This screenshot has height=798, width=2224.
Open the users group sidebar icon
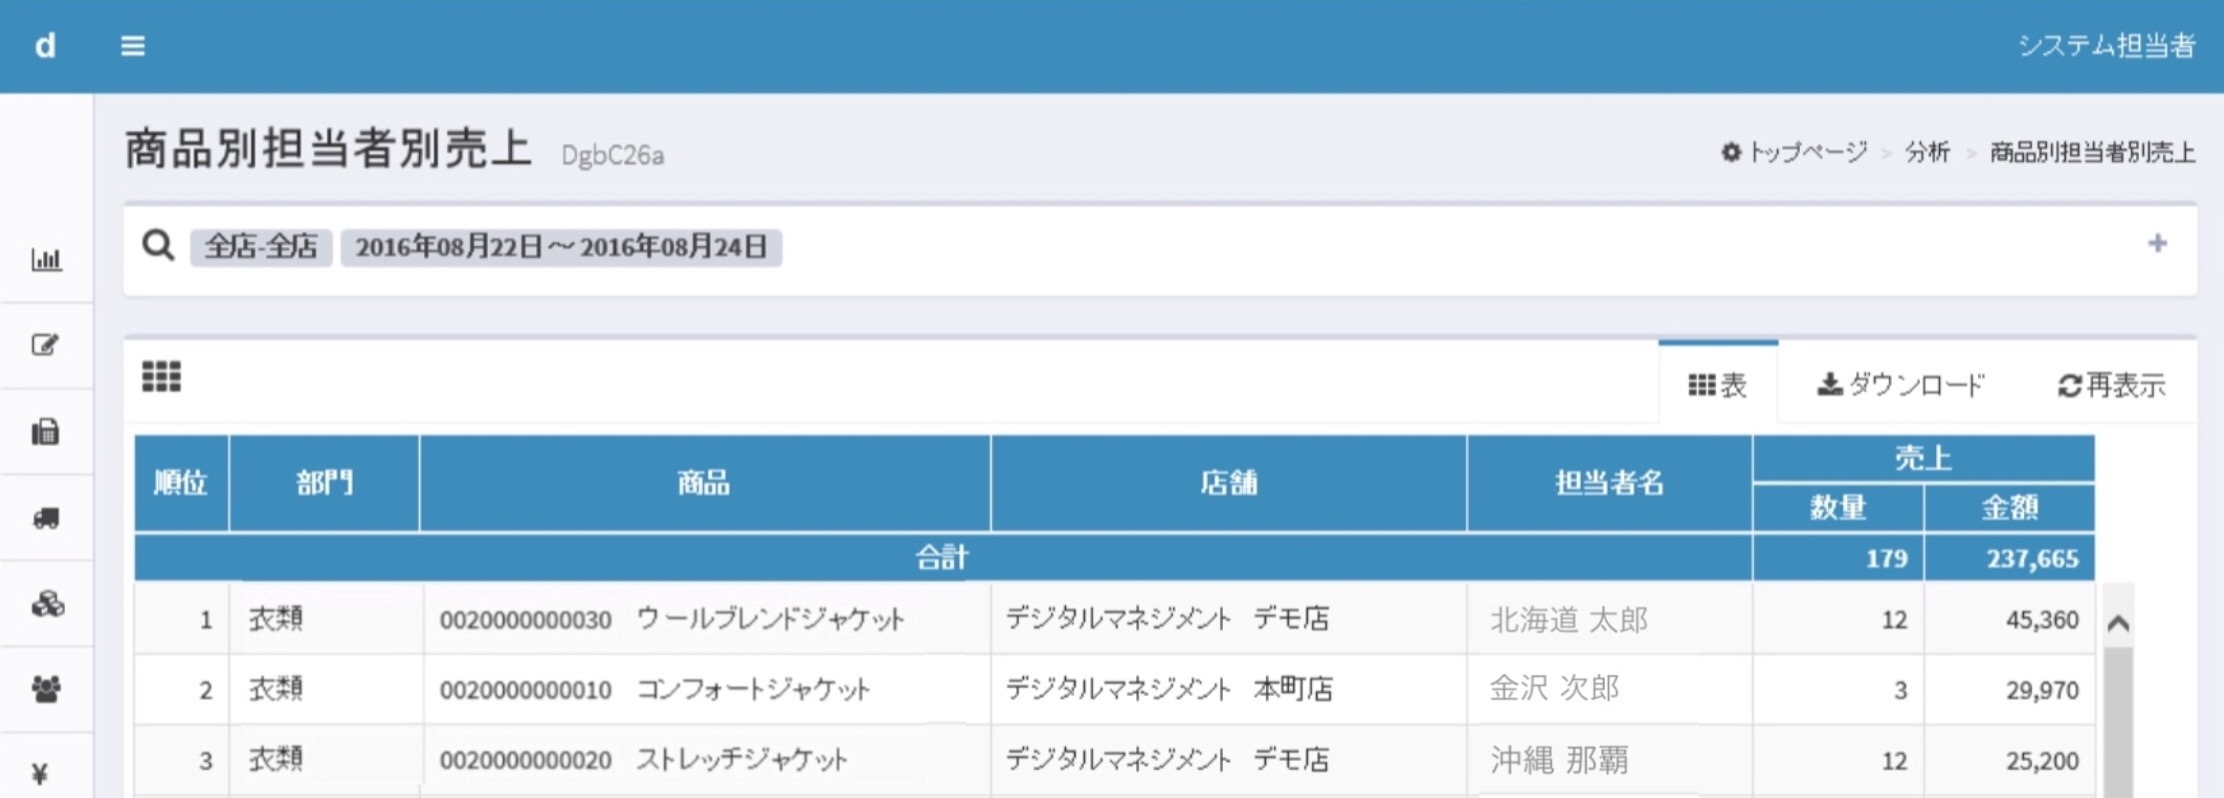click(46, 689)
